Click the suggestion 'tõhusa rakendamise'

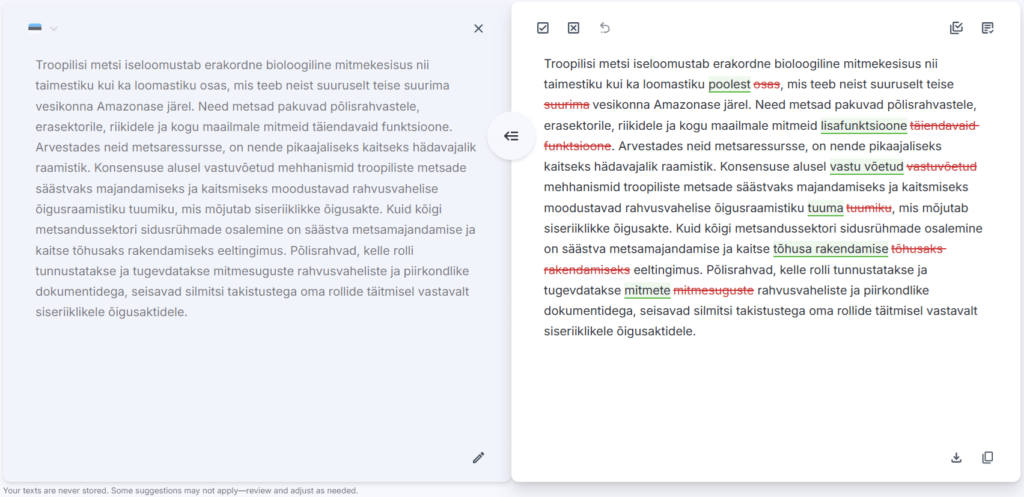tap(830, 249)
